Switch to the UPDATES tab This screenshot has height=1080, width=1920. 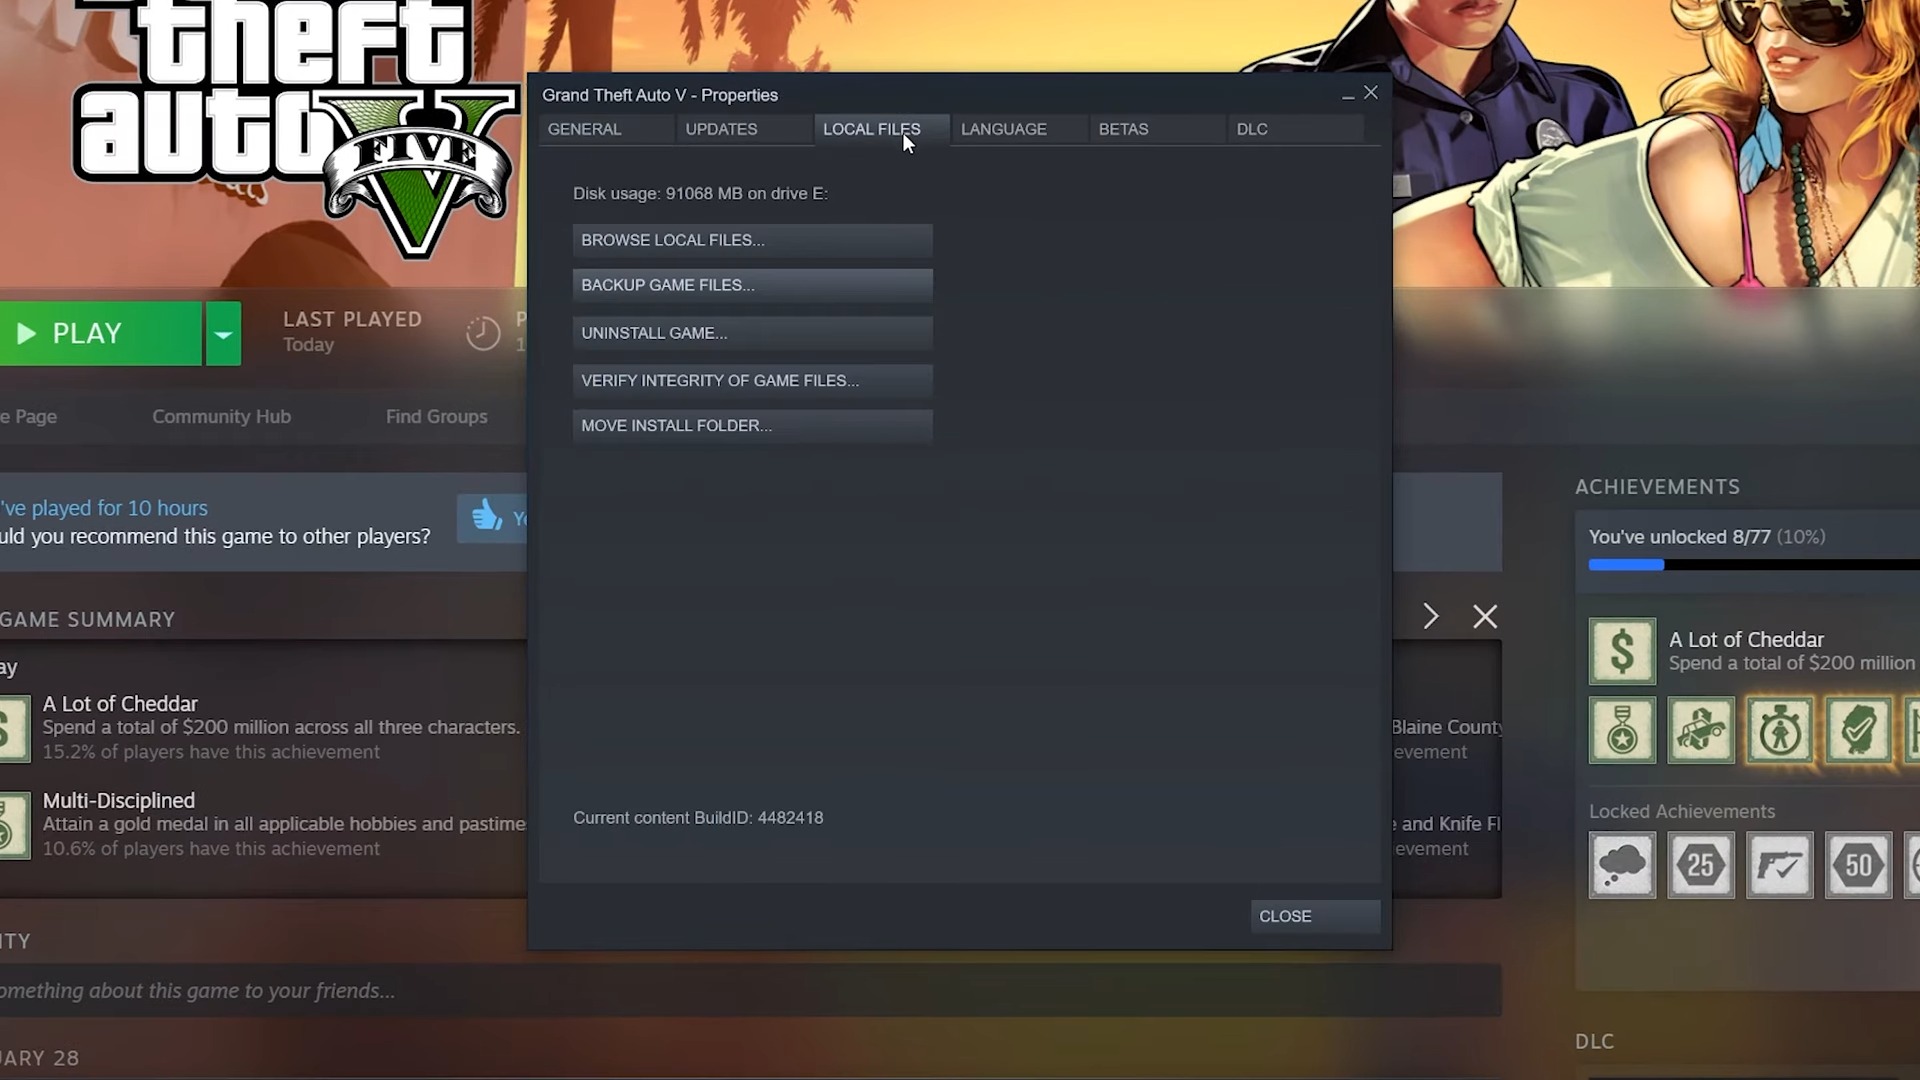point(721,128)
